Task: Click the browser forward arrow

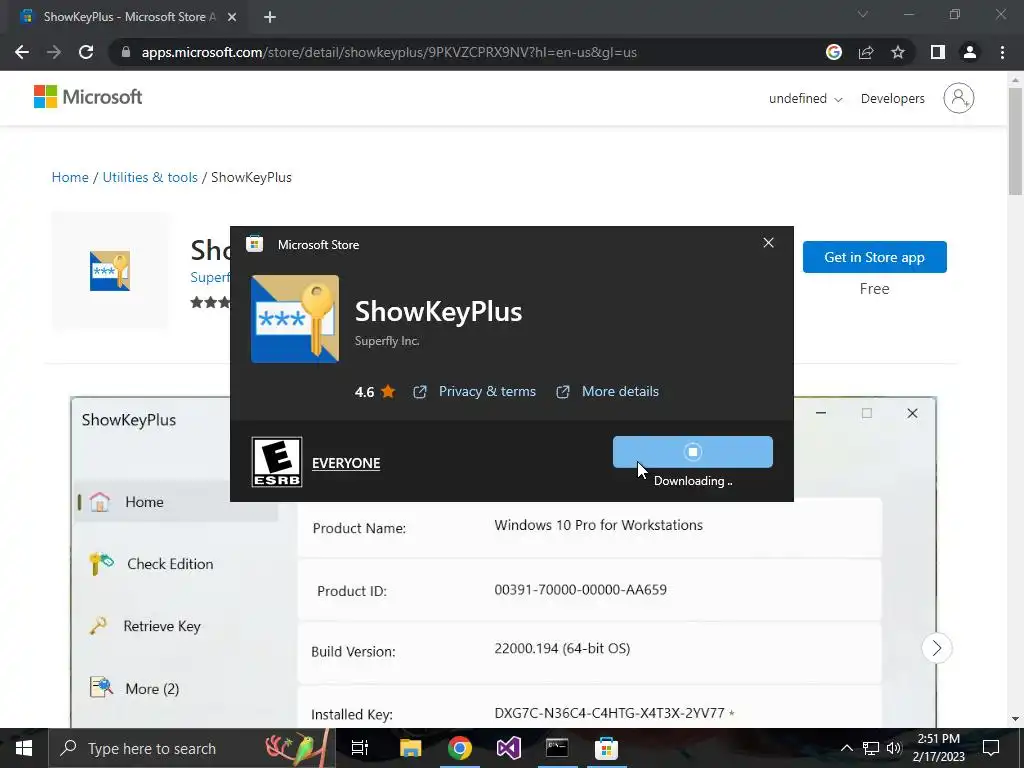Action: click(x=54, y=52)
